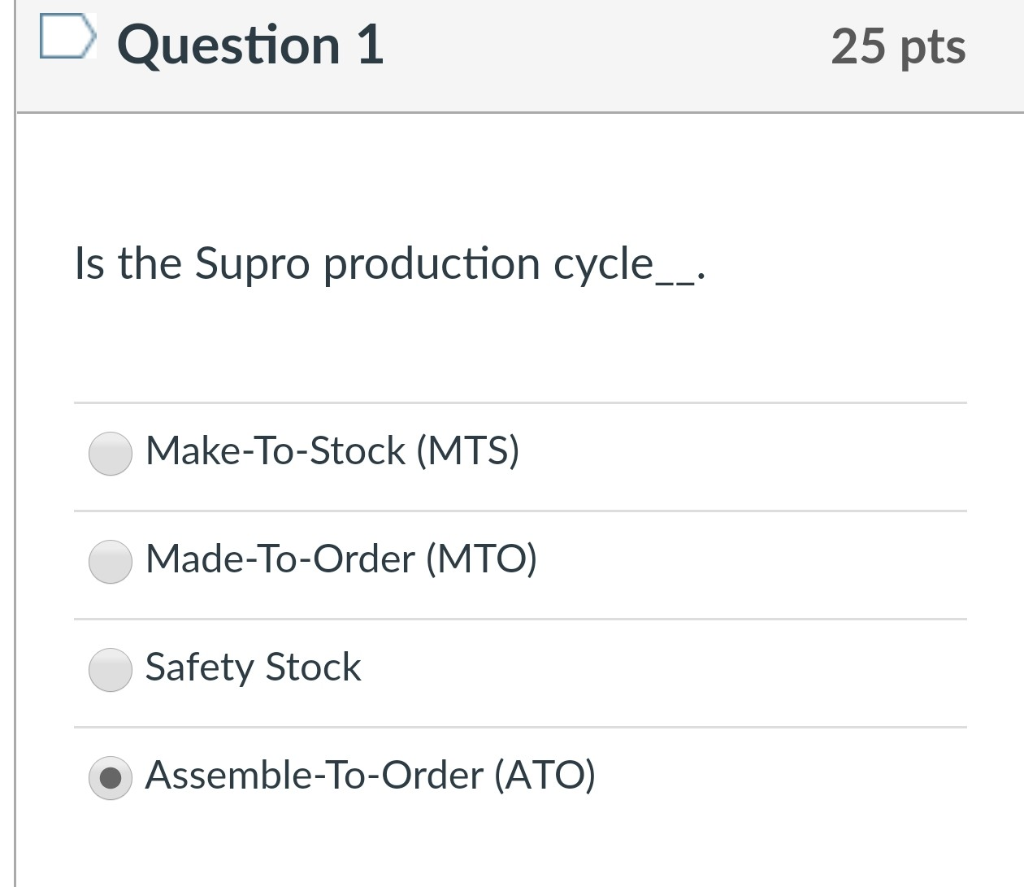Click the selected Assemble-To-Order (ATO) radio button
Viewport: 1024px width, 887px height.
(110, 776)
